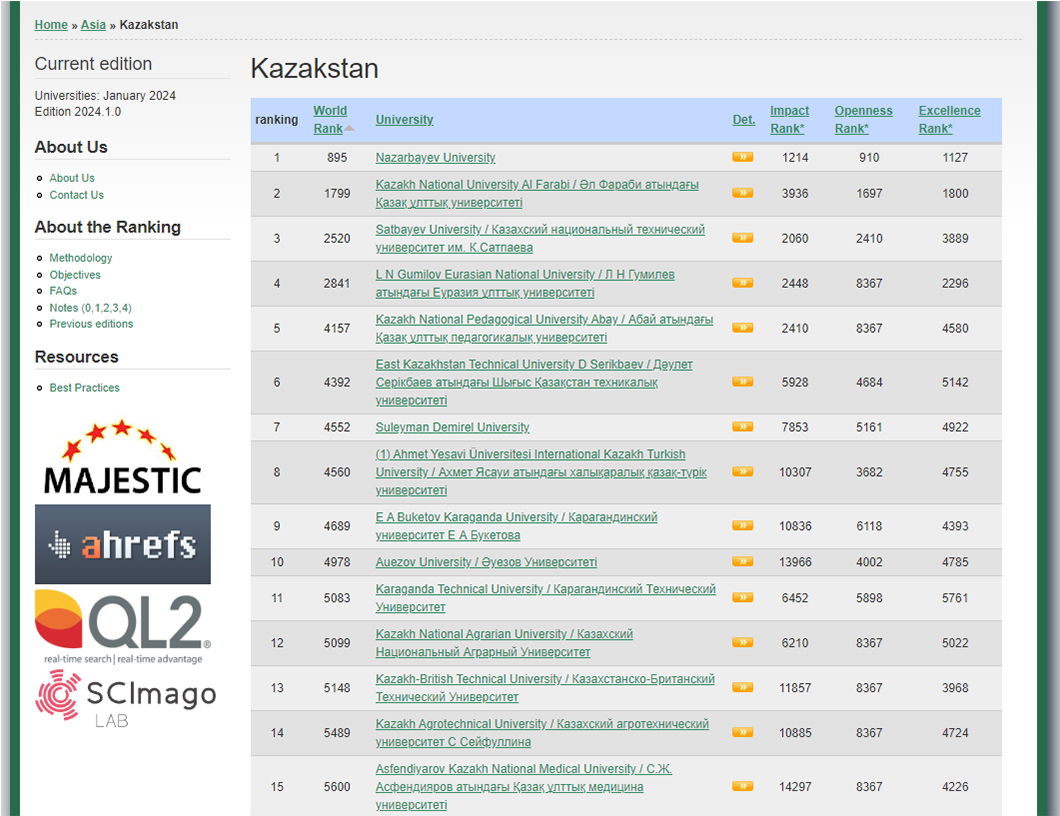
Task: Open details icon for Satbayev University row
Action: 742,238
